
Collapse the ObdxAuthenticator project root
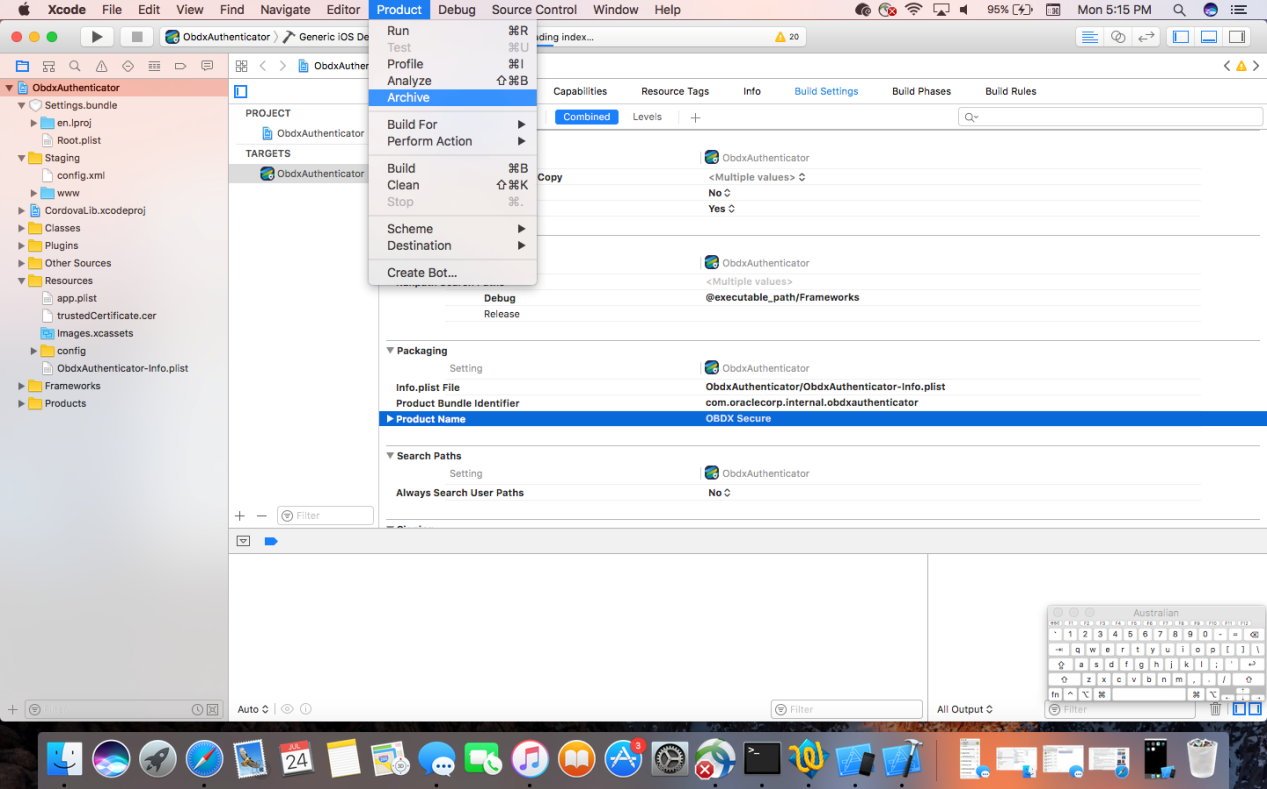(x=9, y=88)
